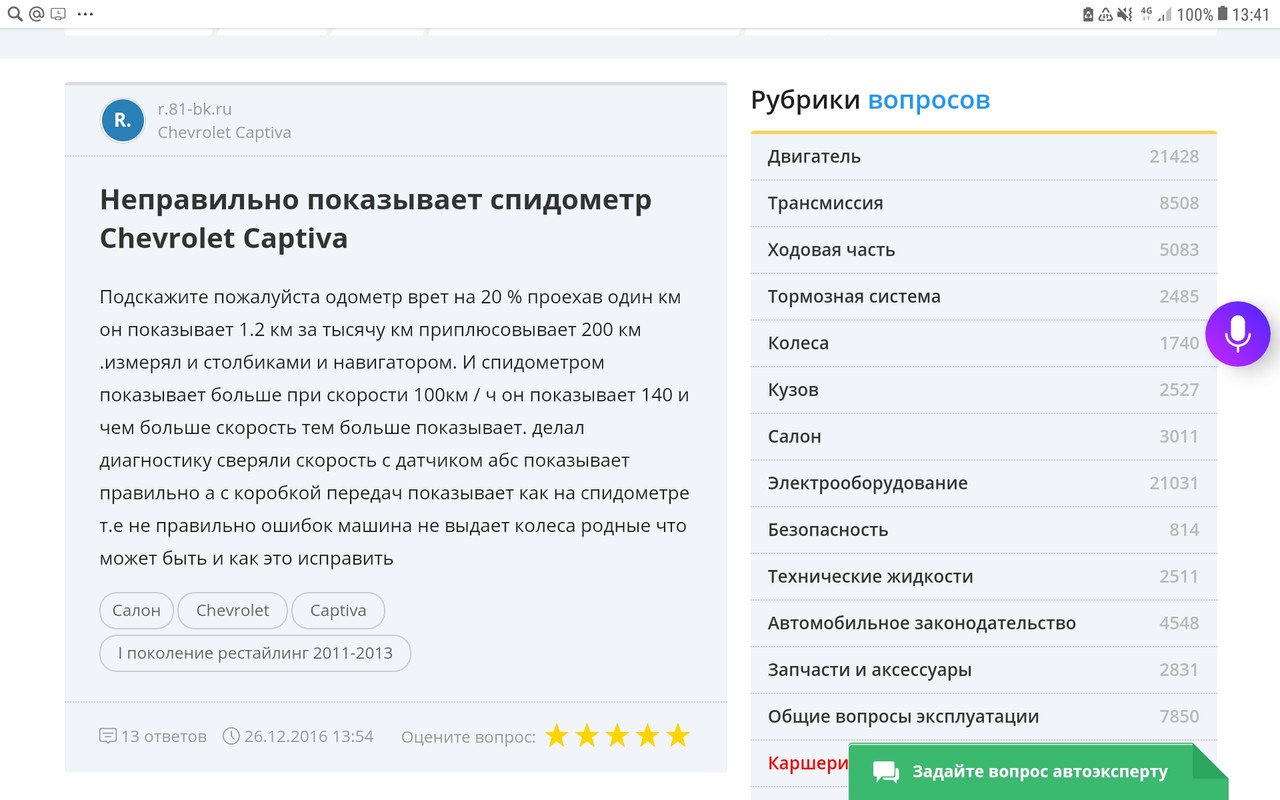
Task: Click the I поколение рестайлинг 2011-2013 tag
Action: point(255,653)
